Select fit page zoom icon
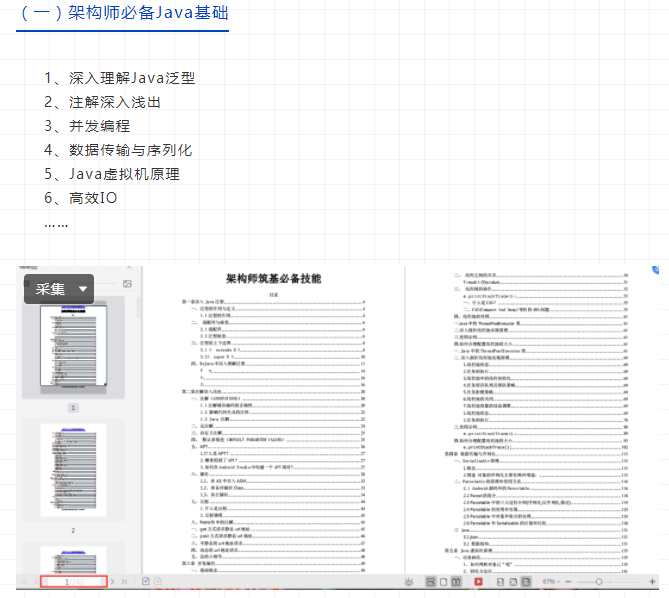The image size is (669, 598). click(x=513, y=582)
